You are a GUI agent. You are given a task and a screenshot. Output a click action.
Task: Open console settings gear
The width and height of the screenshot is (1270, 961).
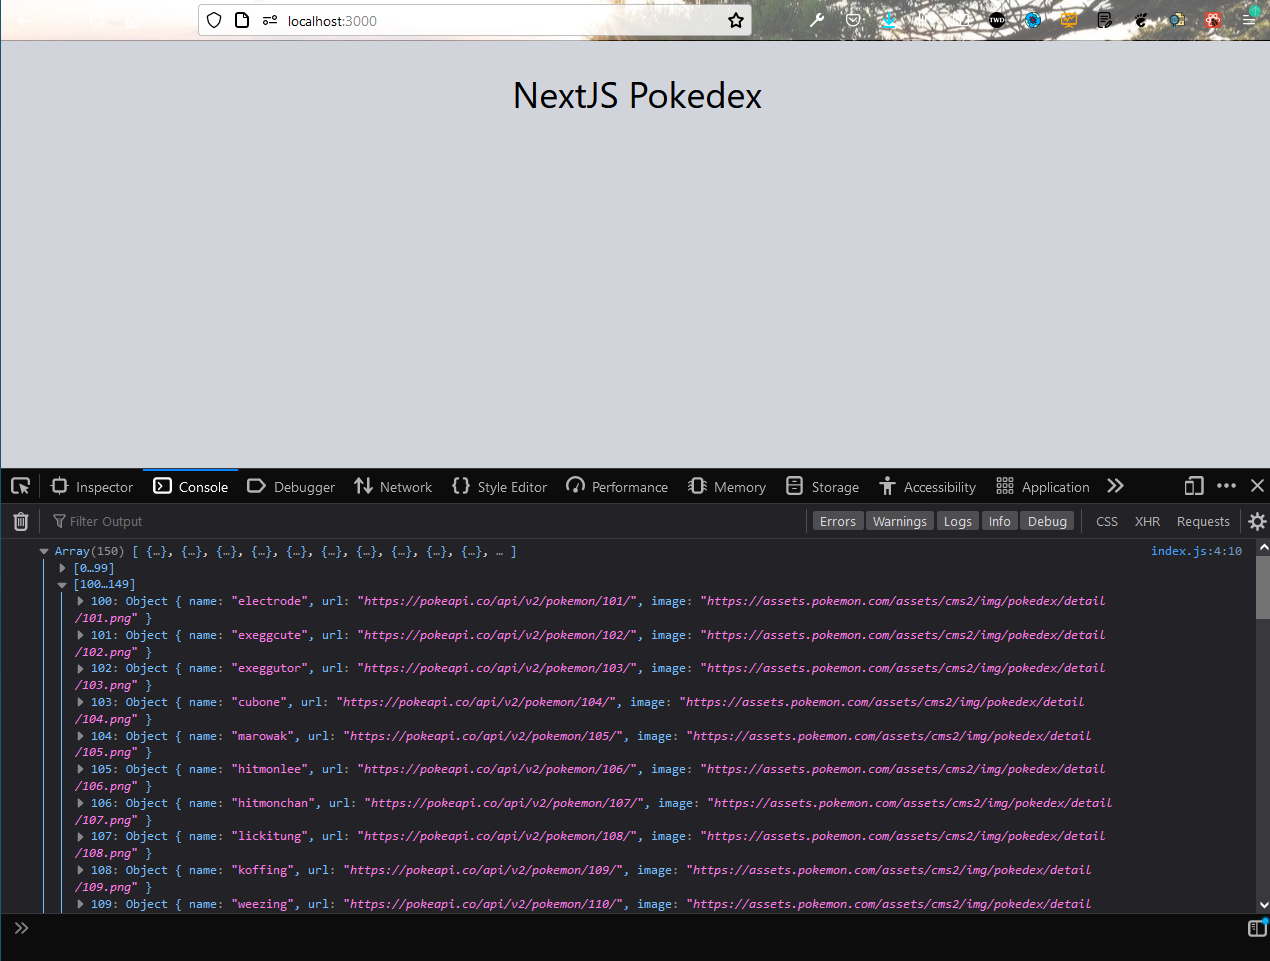(x=1257, y=521)
